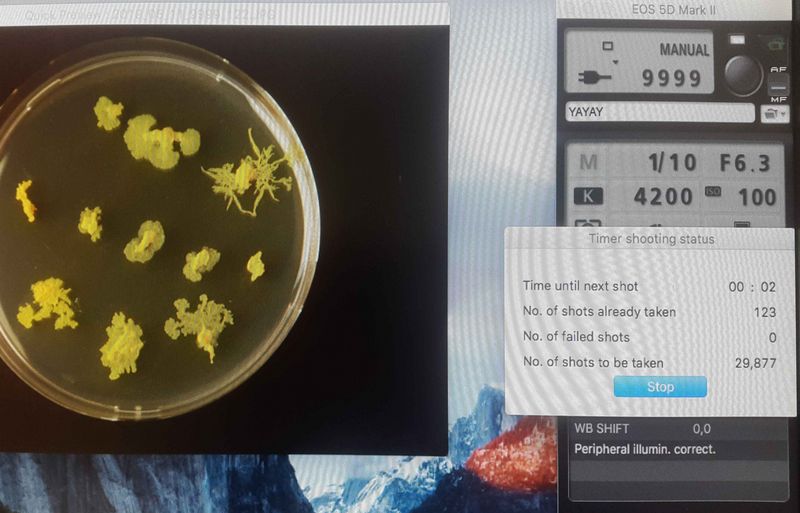Select the F6.3 aperture value
Image resolution: width=800 pixels, height=513 pixels.
(744, 163)
